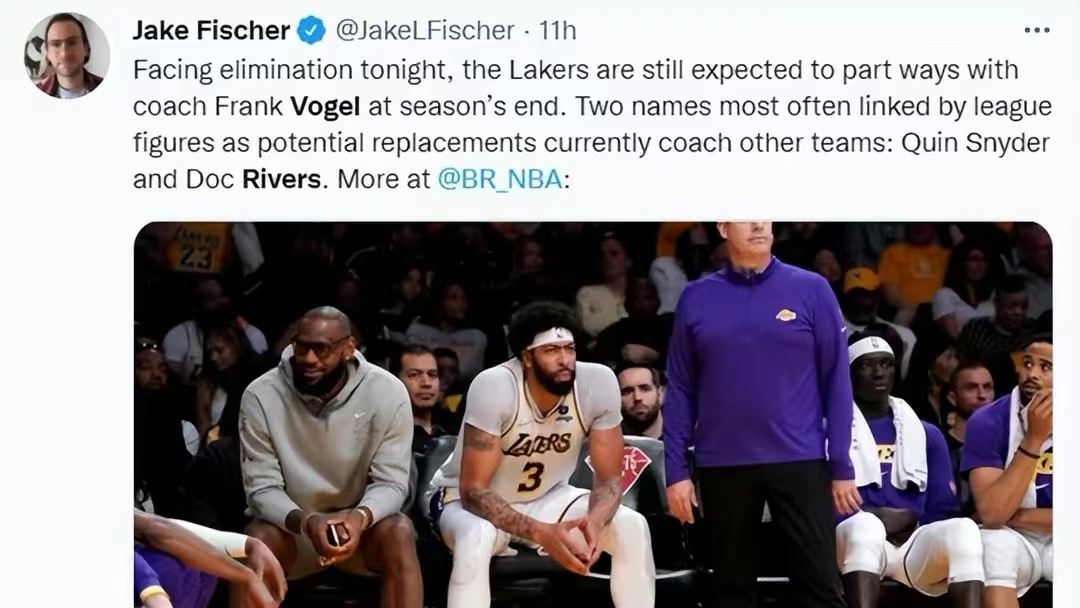Open the tweet's three-dot more menu

click(x=1037, y=31)
